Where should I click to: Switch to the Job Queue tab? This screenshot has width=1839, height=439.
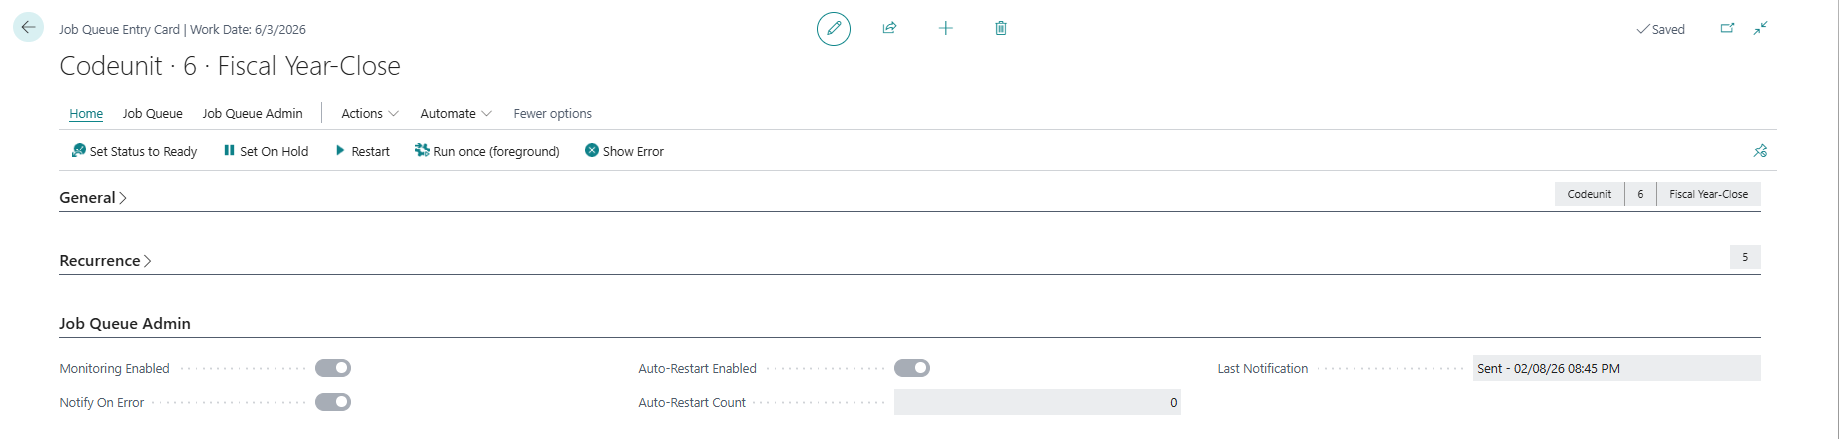[x=152, y=114]
